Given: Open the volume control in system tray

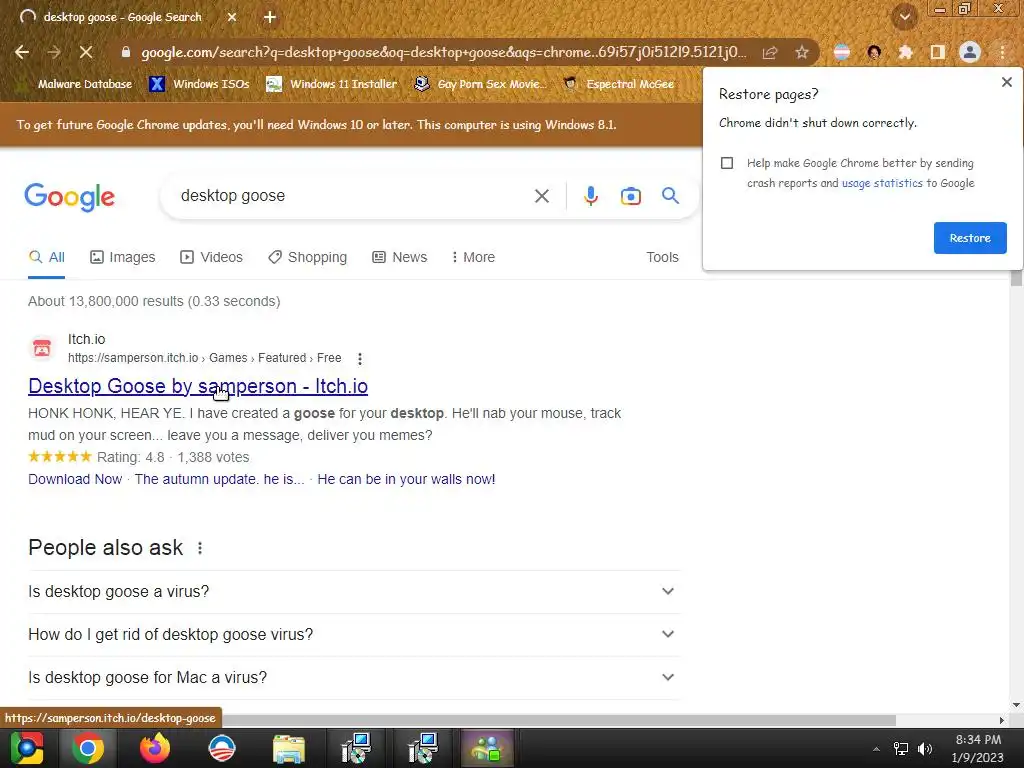Looking at the screenshot, I should pyautogui.click(x=925, y=749).
